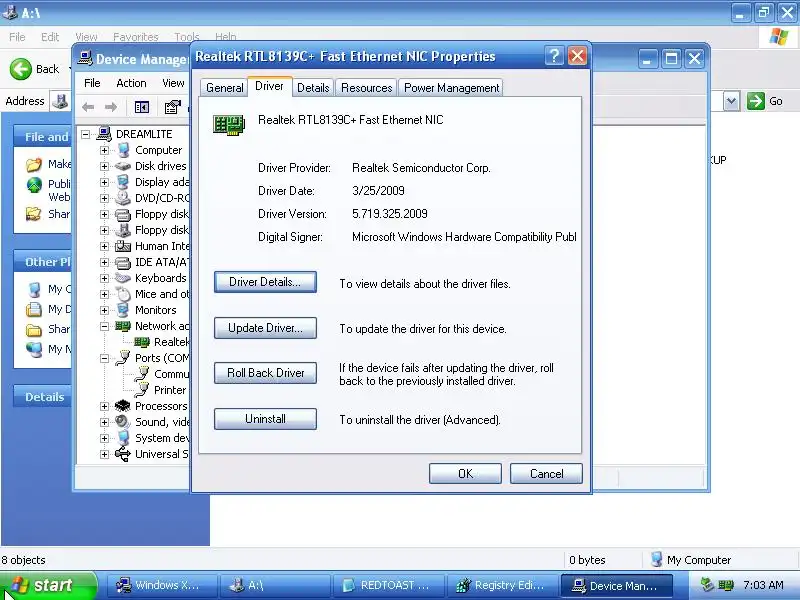Image resolution: width=800 pixels, height=600 pixels.
Task: Click the green Go arrow button
Action: click(756, 101)
